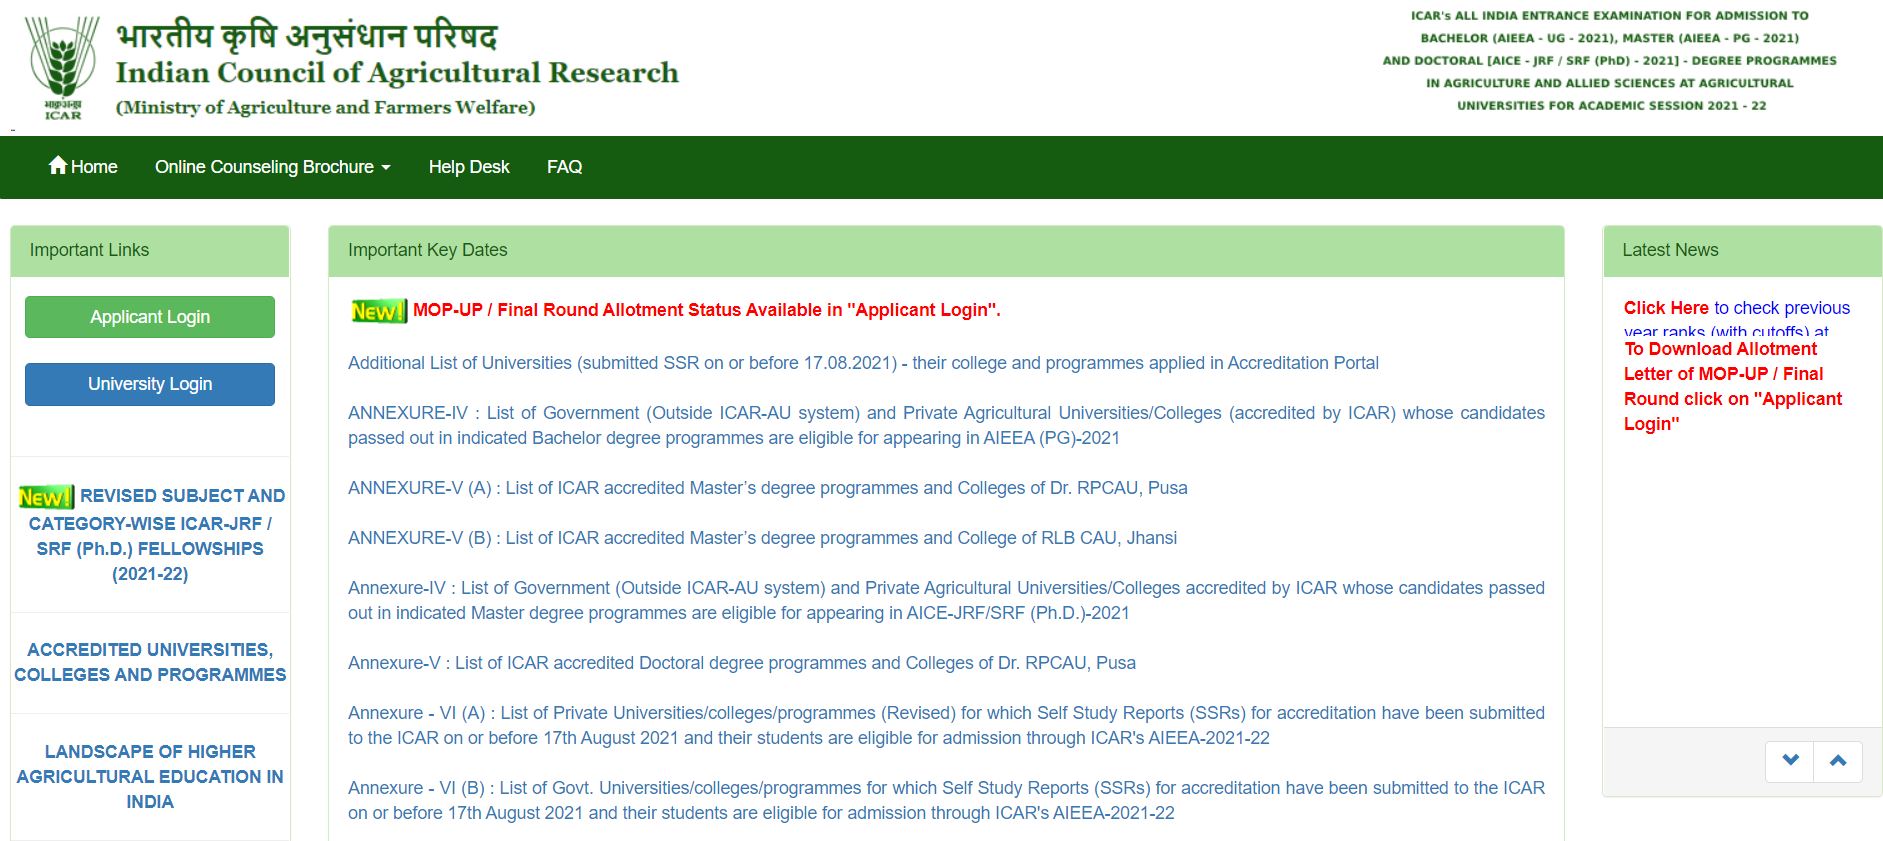Viewport: 1883px width, 841px height.
Task: Click the green Applicant Login button
Action: 150,317
